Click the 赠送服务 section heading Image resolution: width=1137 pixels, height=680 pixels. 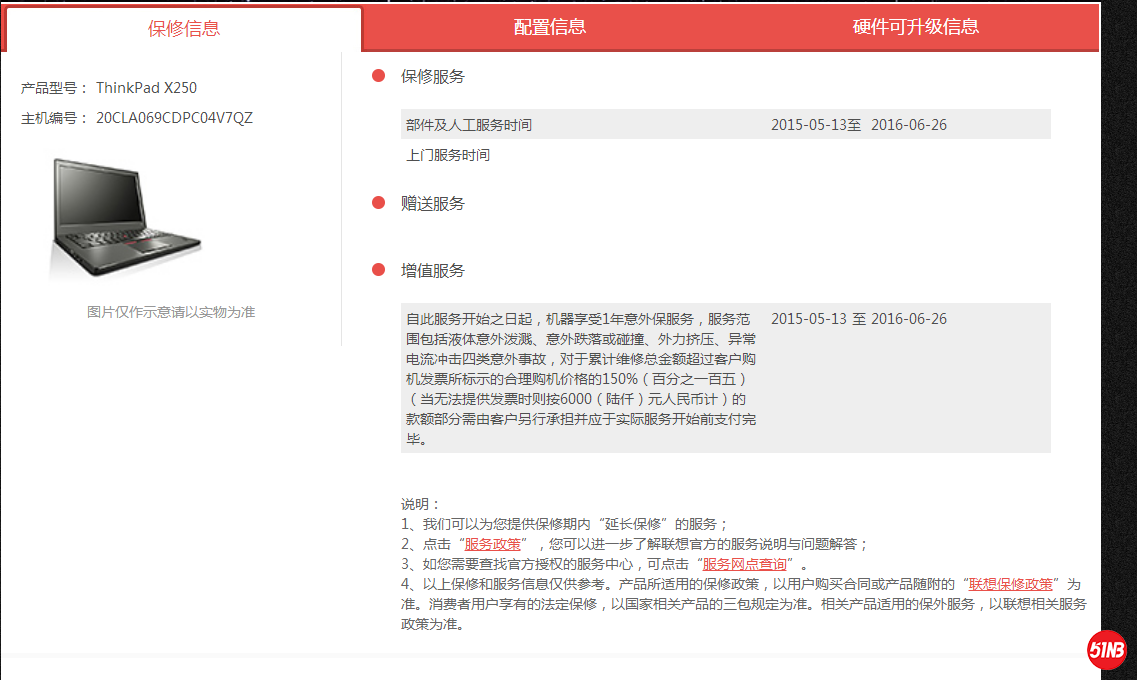point(433,203)
